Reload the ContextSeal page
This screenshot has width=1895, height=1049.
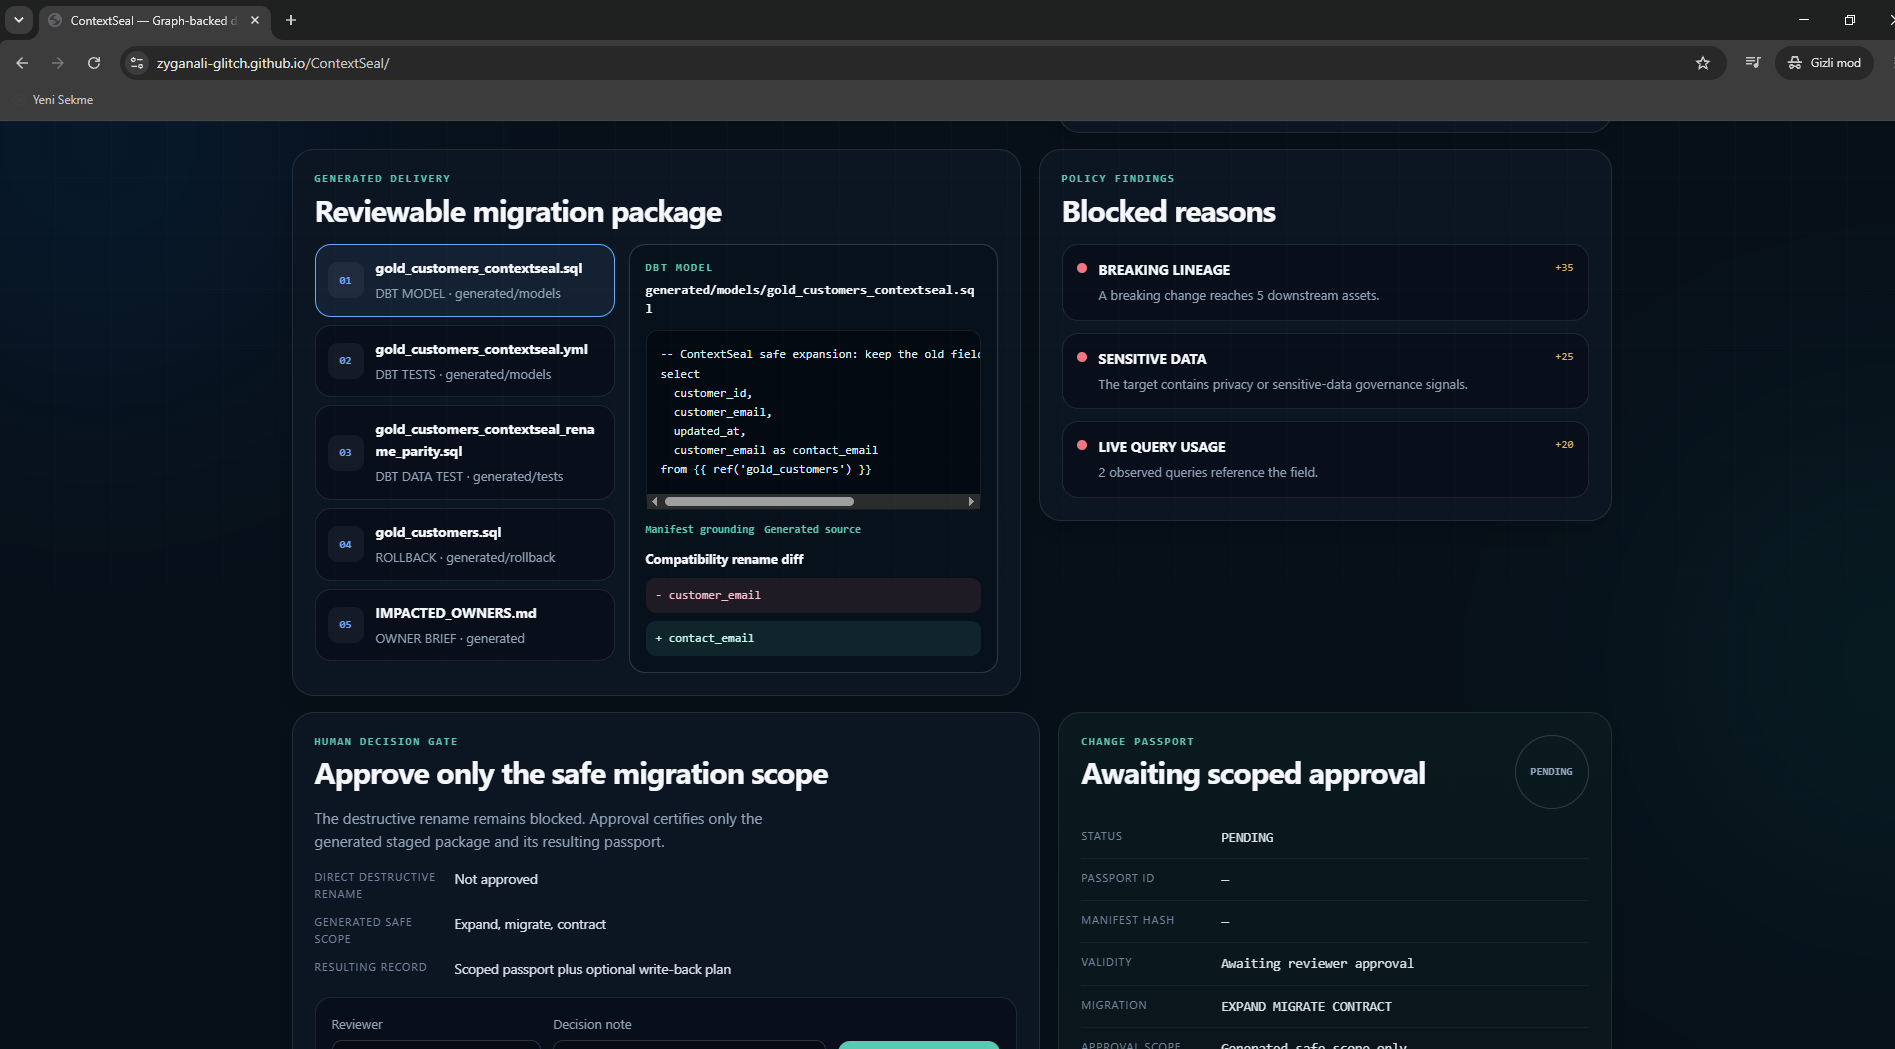[x=94, y=63]
